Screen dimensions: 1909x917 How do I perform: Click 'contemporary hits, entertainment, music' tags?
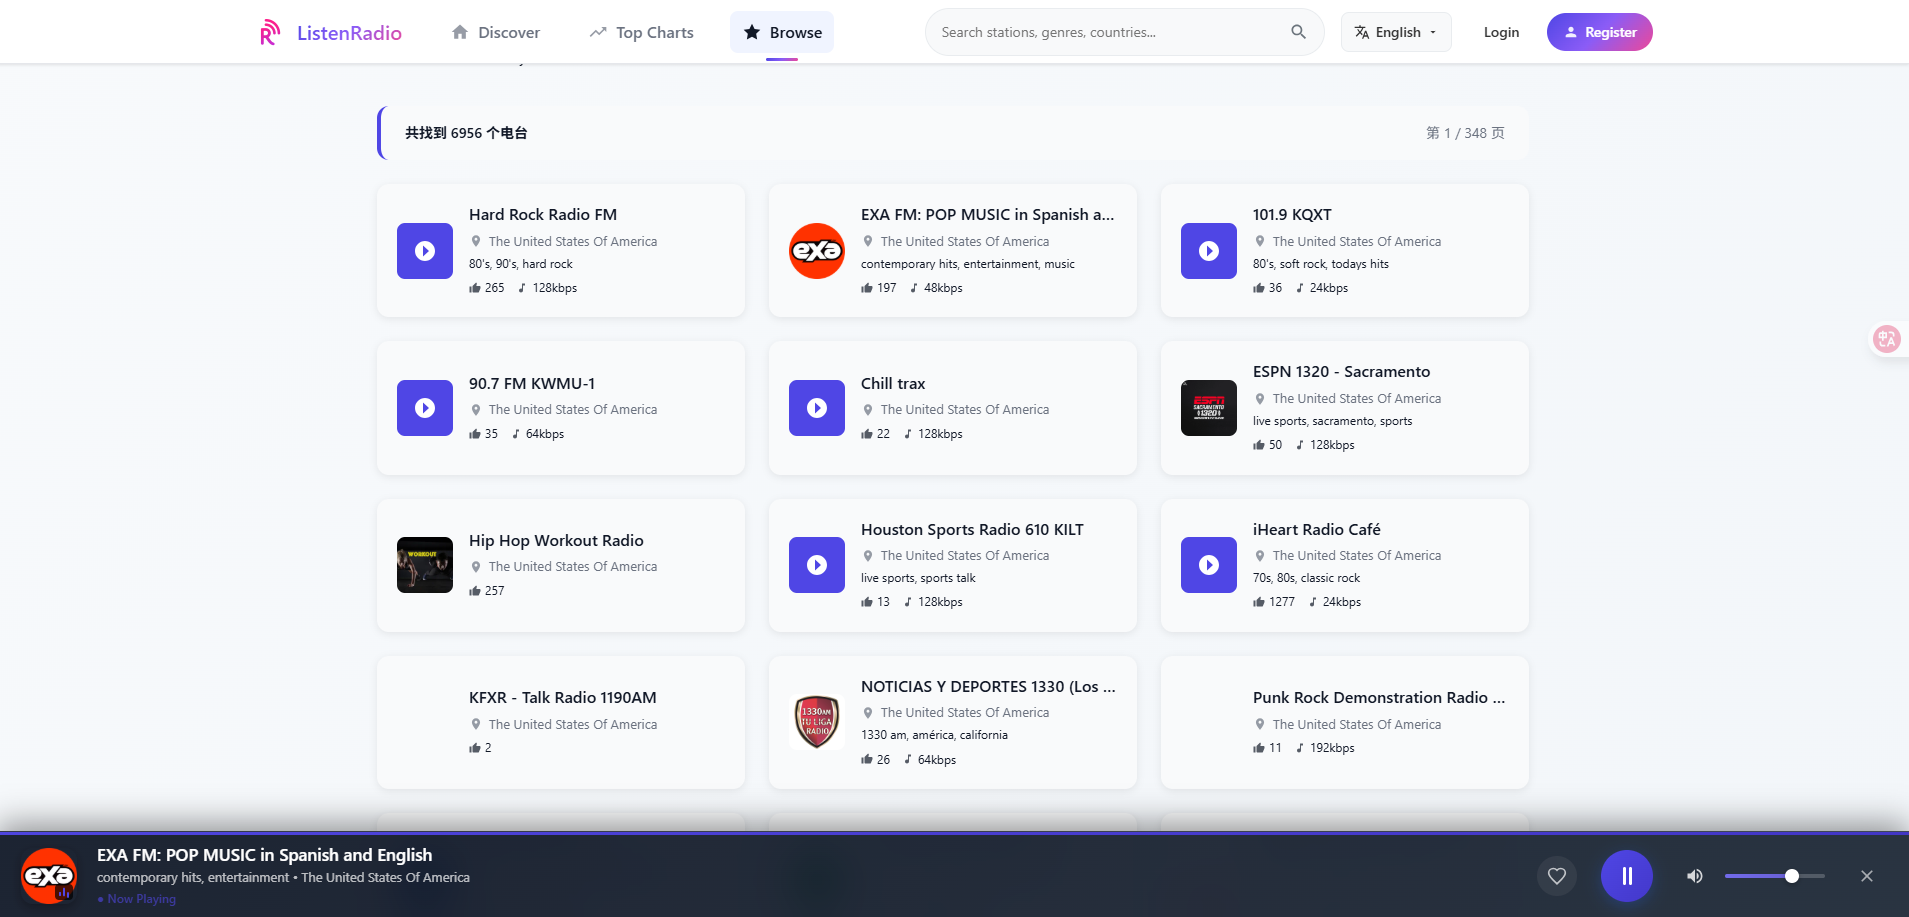968,264
